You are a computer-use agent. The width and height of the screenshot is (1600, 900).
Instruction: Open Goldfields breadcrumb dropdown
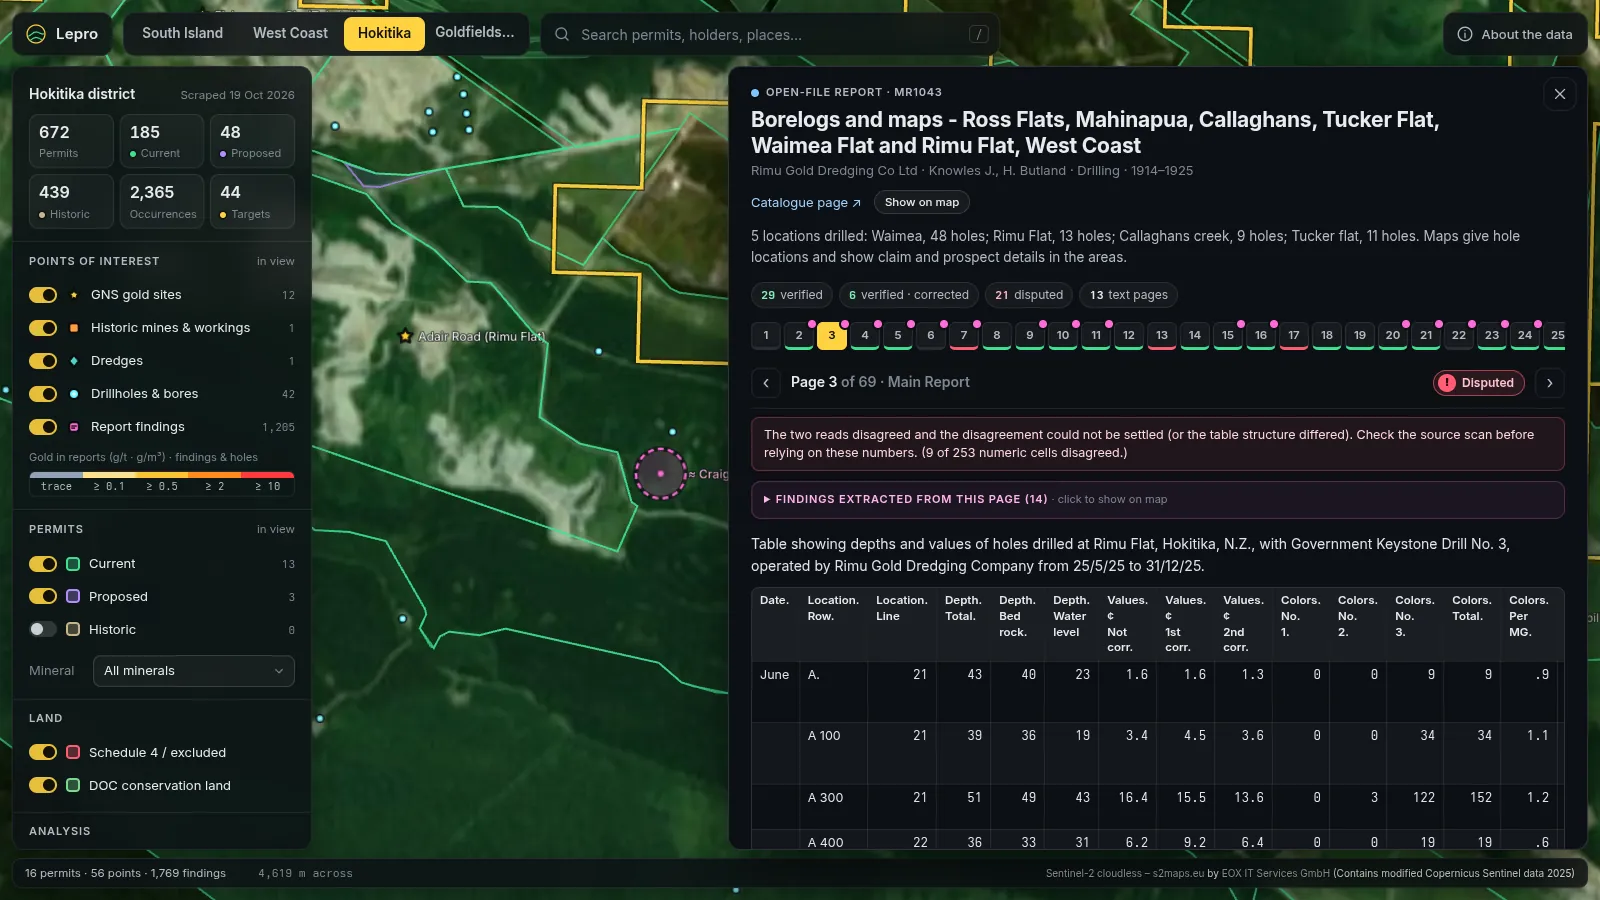[x=475, y=33]
